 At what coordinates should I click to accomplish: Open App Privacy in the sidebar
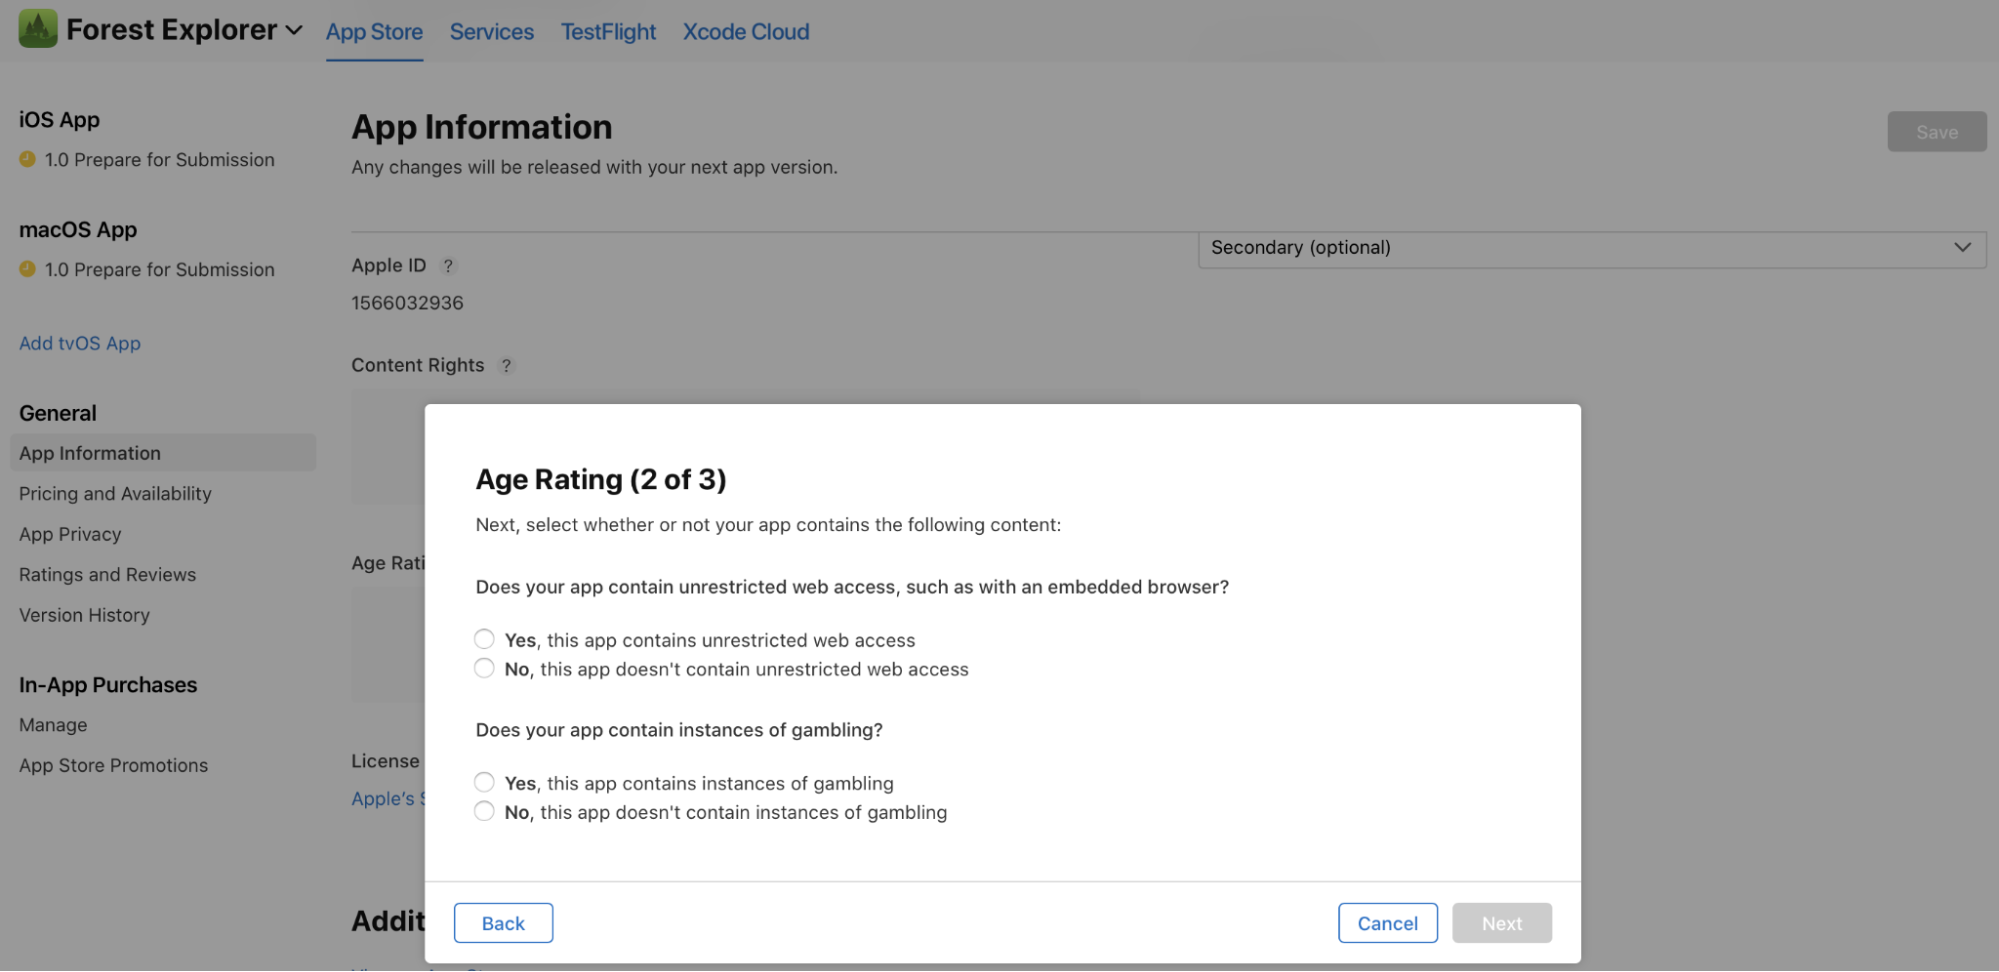[x=69, y=533]
